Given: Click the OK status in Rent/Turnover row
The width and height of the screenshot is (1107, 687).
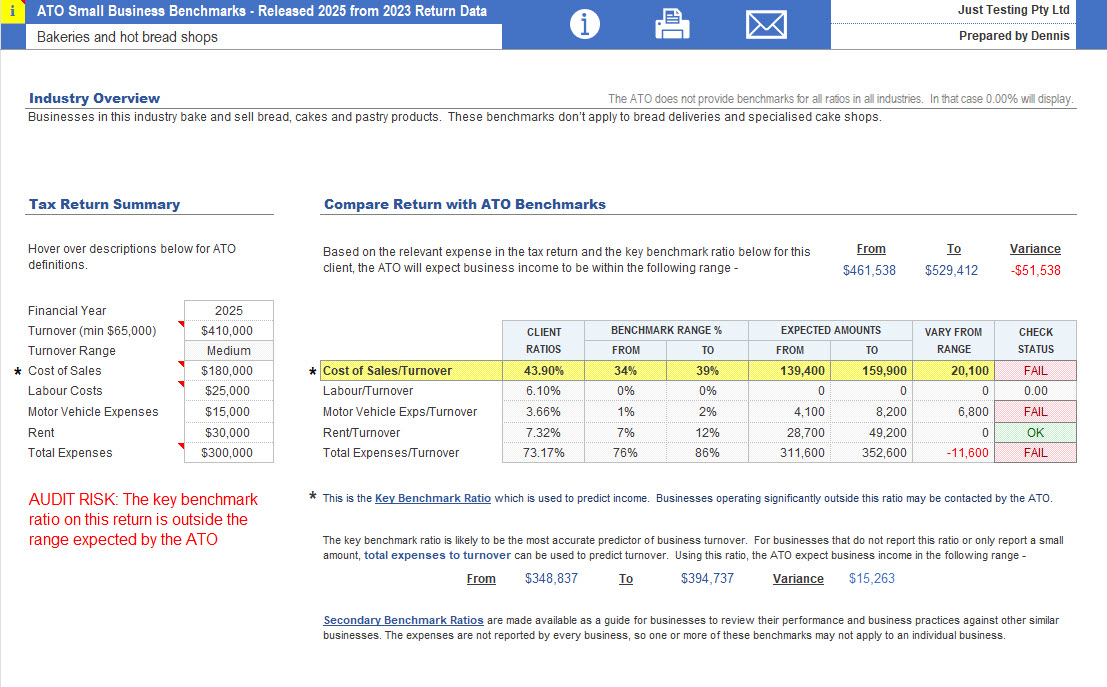Looking at the screenshot, I should 1035,433.
